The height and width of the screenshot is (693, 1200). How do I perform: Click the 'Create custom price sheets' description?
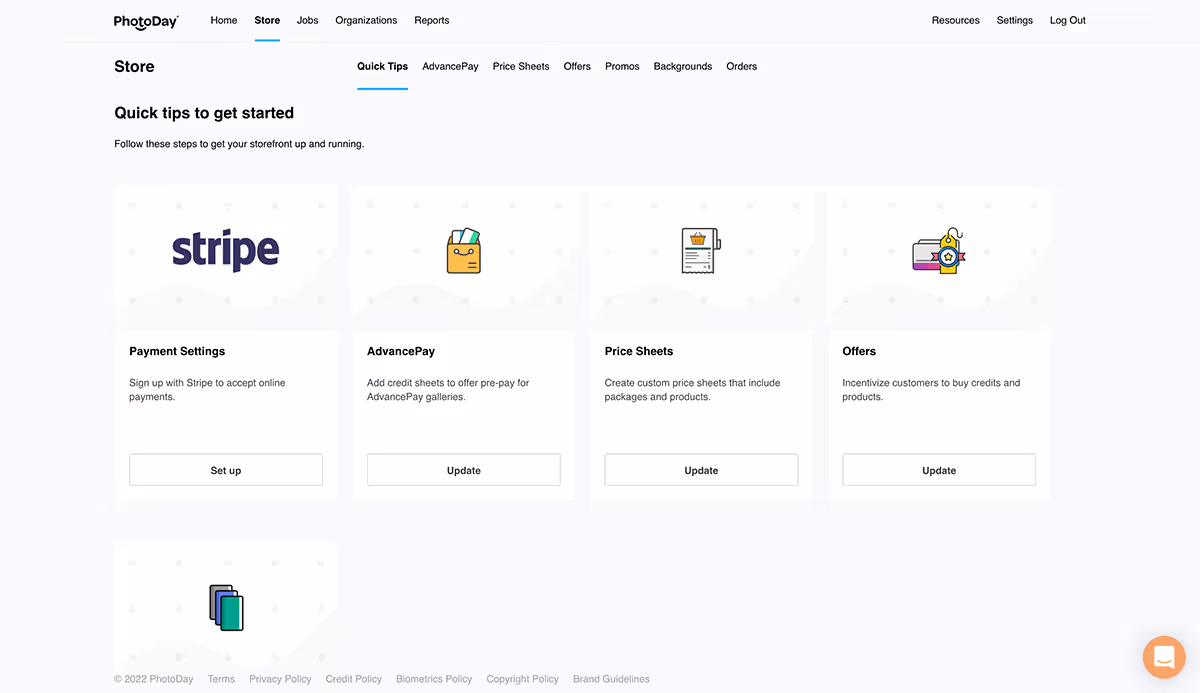(x=692, y=390)
